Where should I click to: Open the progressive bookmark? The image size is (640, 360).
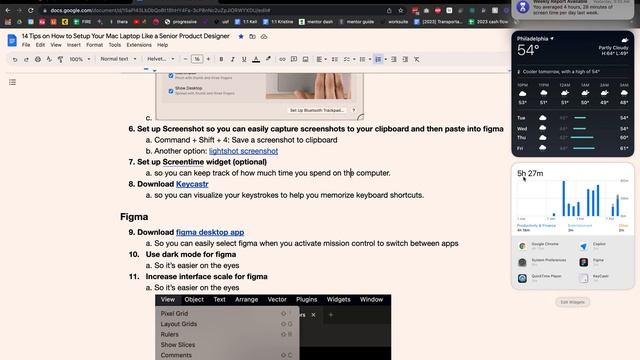(x=181, y=22)
